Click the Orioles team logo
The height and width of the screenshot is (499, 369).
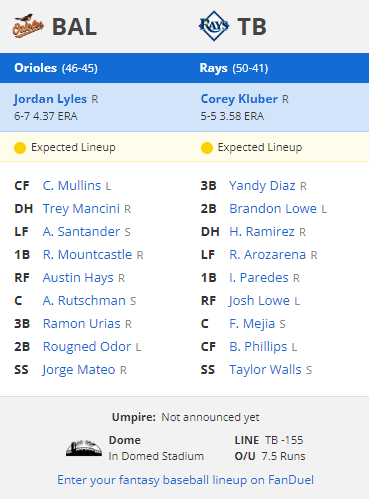(28, 26)
